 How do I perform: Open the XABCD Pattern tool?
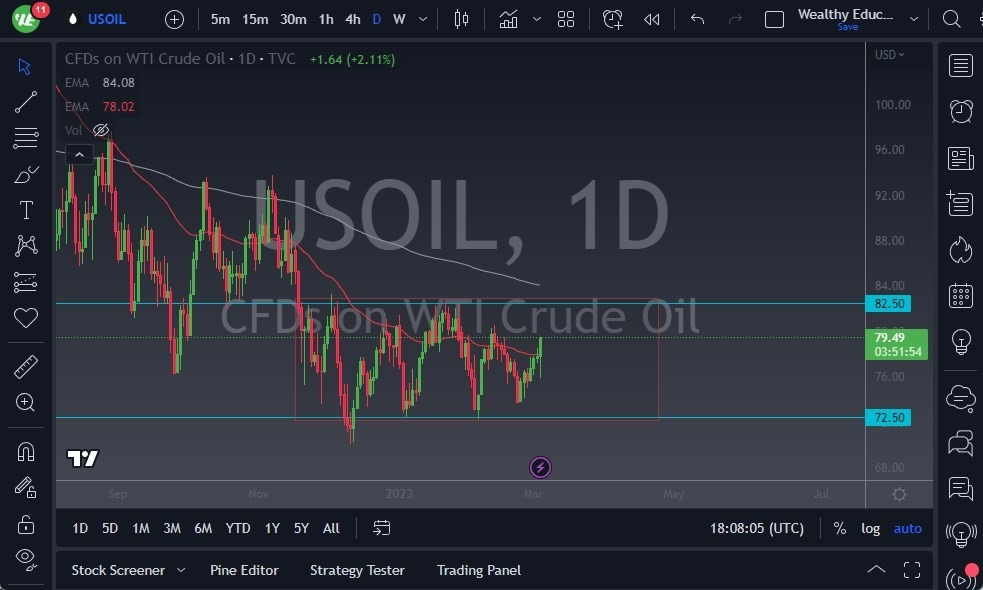(x=25, y=246)
